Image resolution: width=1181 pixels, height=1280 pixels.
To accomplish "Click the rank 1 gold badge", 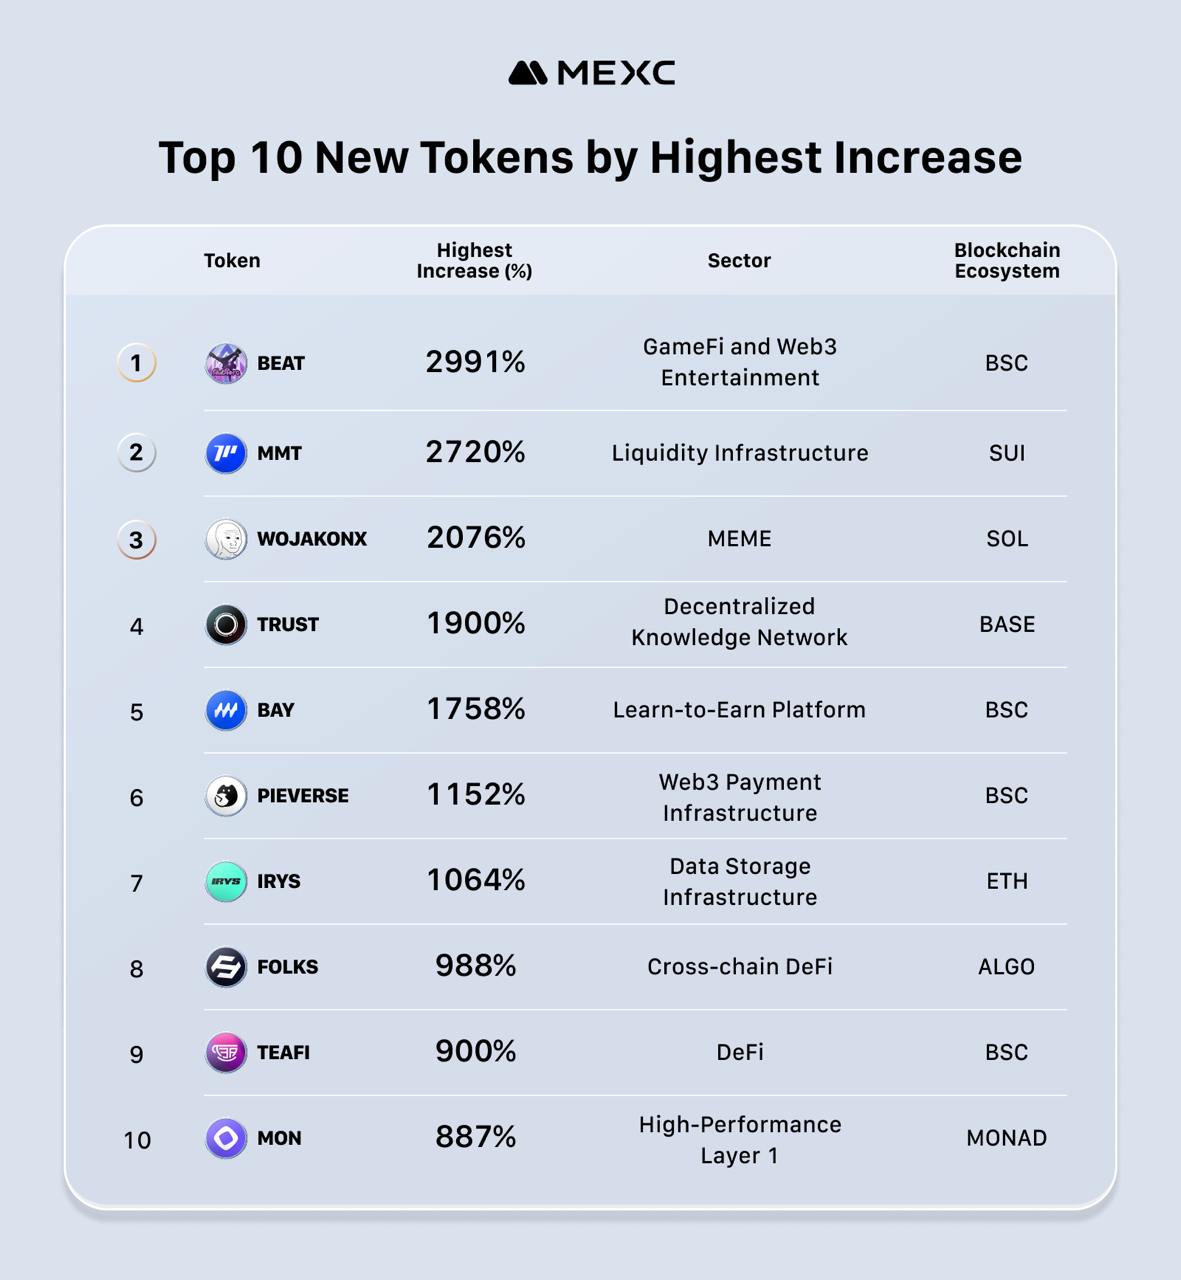I will [x=137, y=363].
